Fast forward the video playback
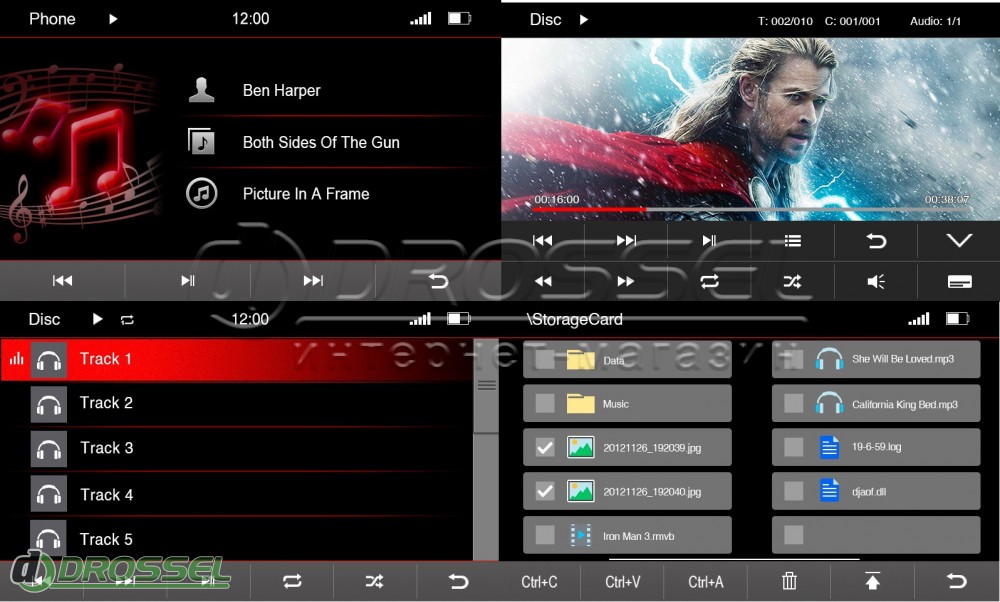The image size is (1000, 602). tap(625, 282)
